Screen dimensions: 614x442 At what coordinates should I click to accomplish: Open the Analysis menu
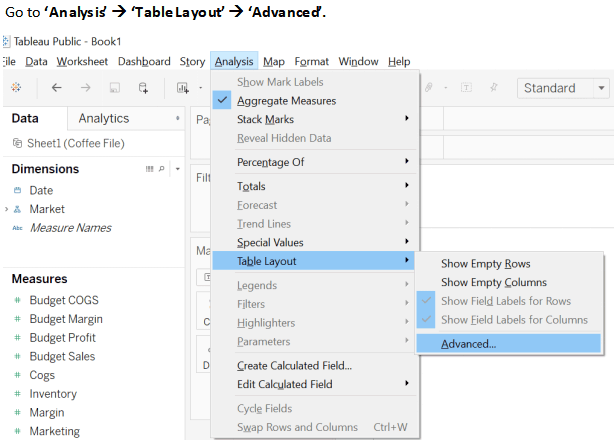(x=234, y=61)
